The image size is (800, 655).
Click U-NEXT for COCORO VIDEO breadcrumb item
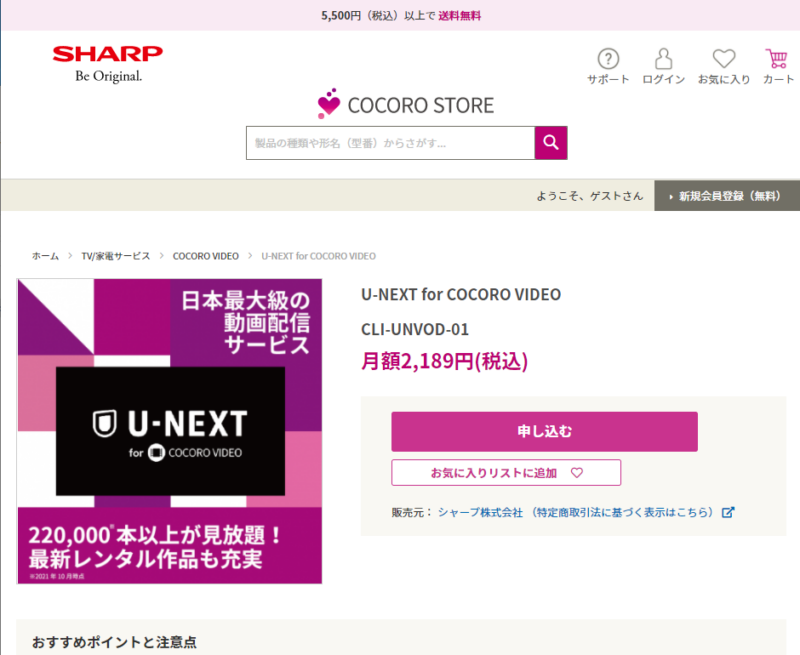(x=318, y=256)
